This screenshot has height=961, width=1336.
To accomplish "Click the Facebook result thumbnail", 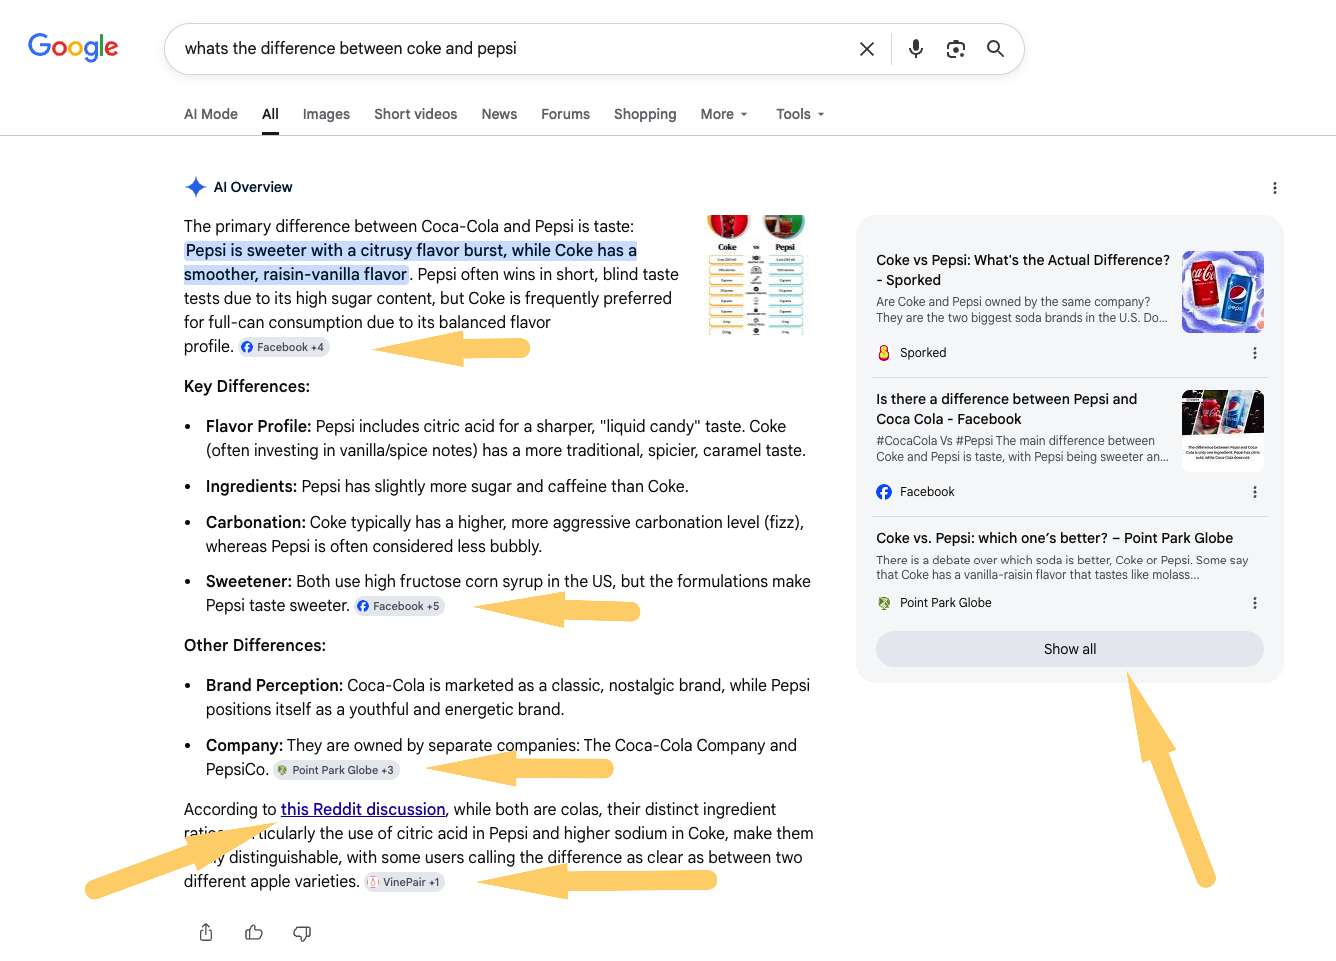I will pos(1223,431).
